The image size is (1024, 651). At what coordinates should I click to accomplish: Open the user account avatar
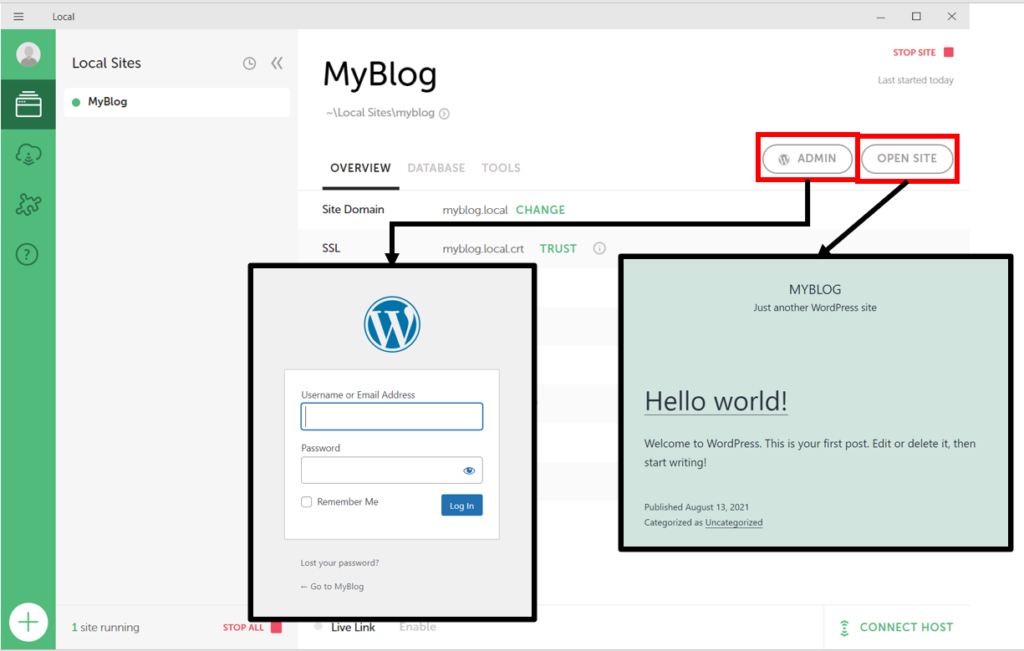(28, 54)
